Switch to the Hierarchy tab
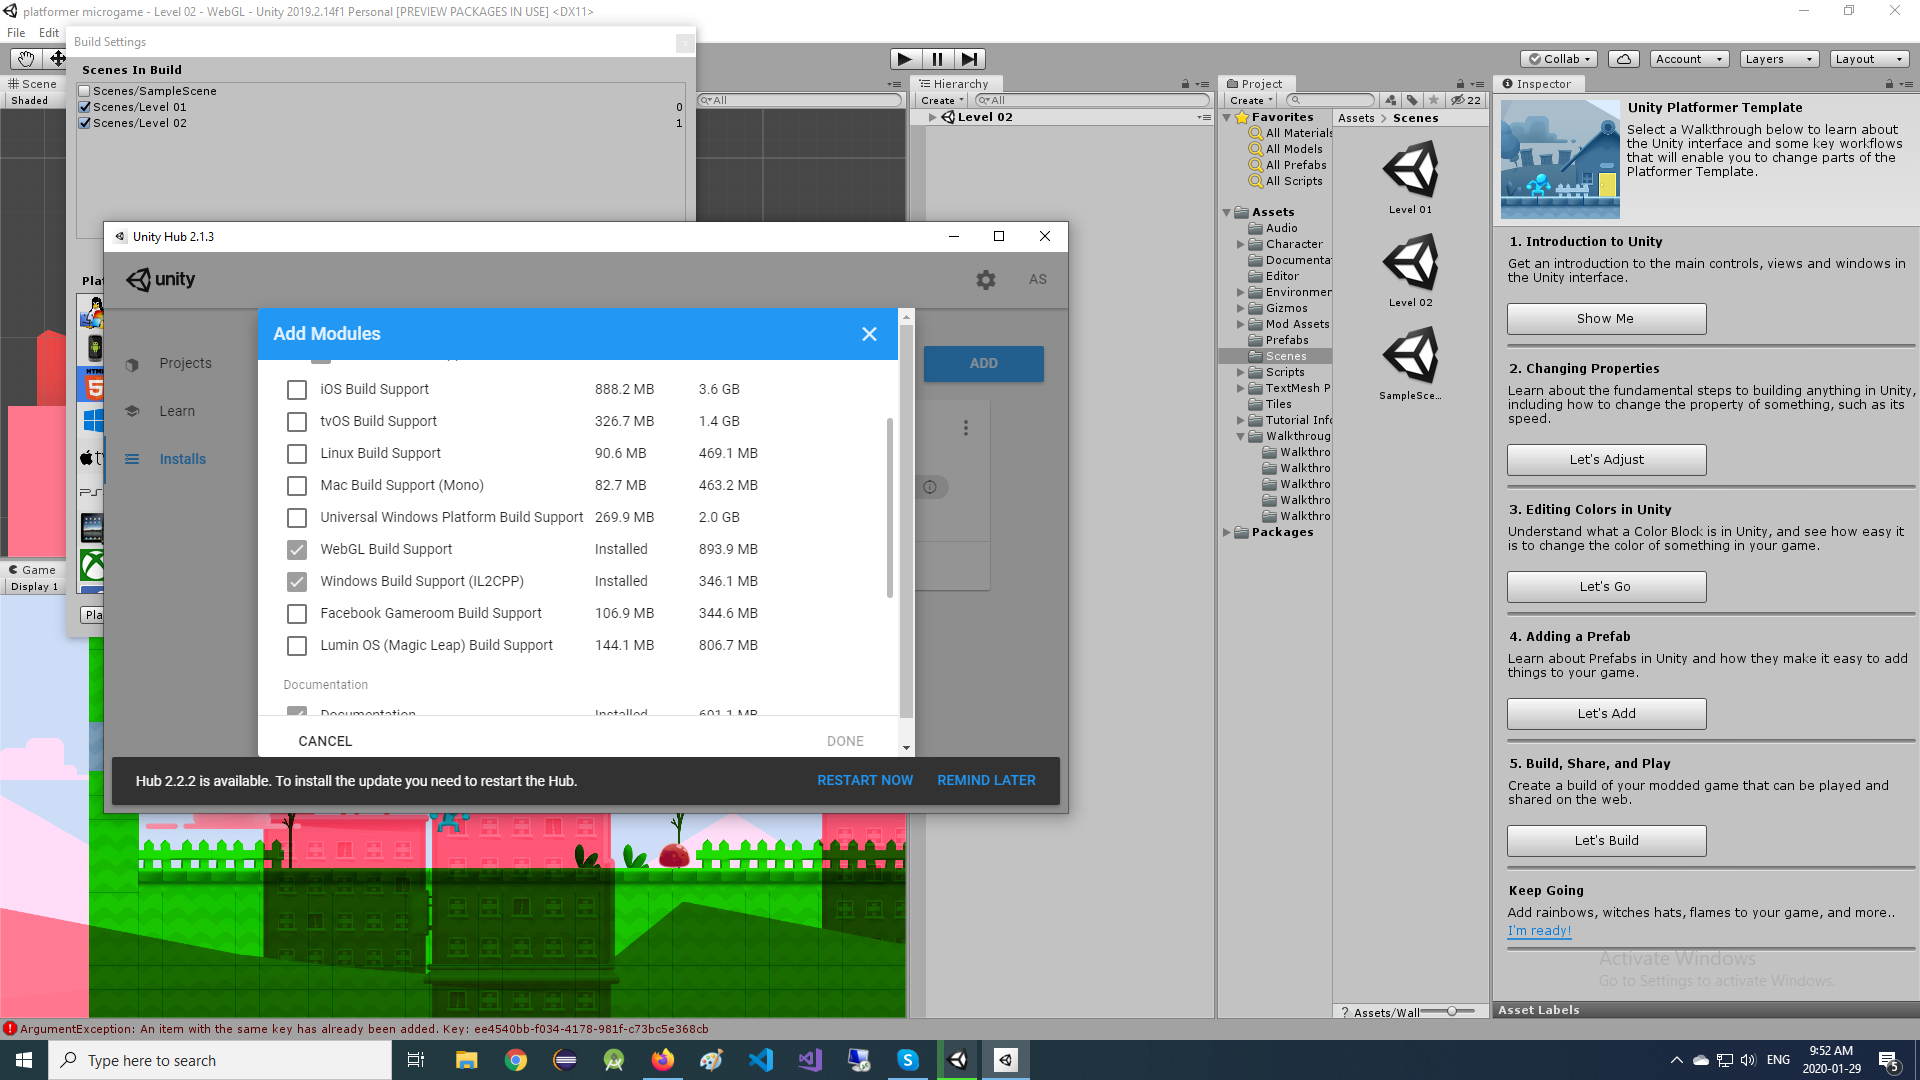 (960, 84)
